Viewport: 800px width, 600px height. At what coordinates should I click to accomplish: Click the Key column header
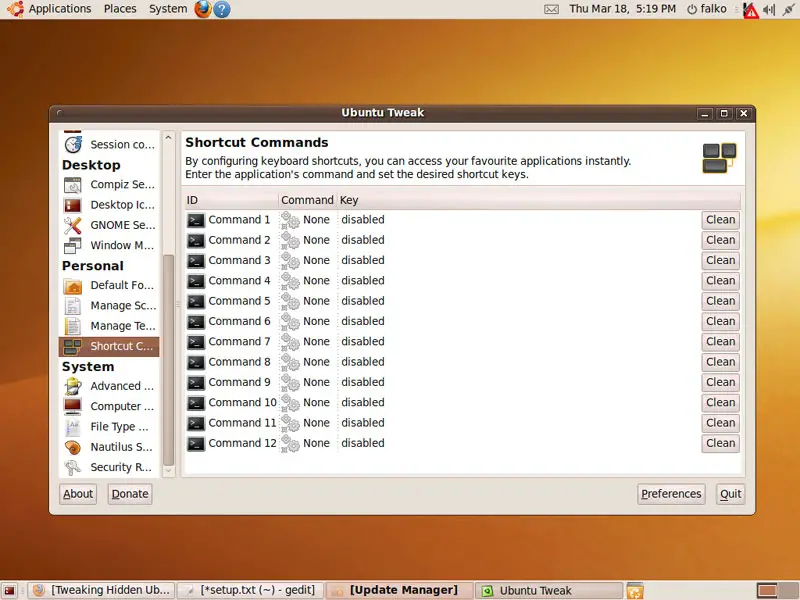[539, 200]
